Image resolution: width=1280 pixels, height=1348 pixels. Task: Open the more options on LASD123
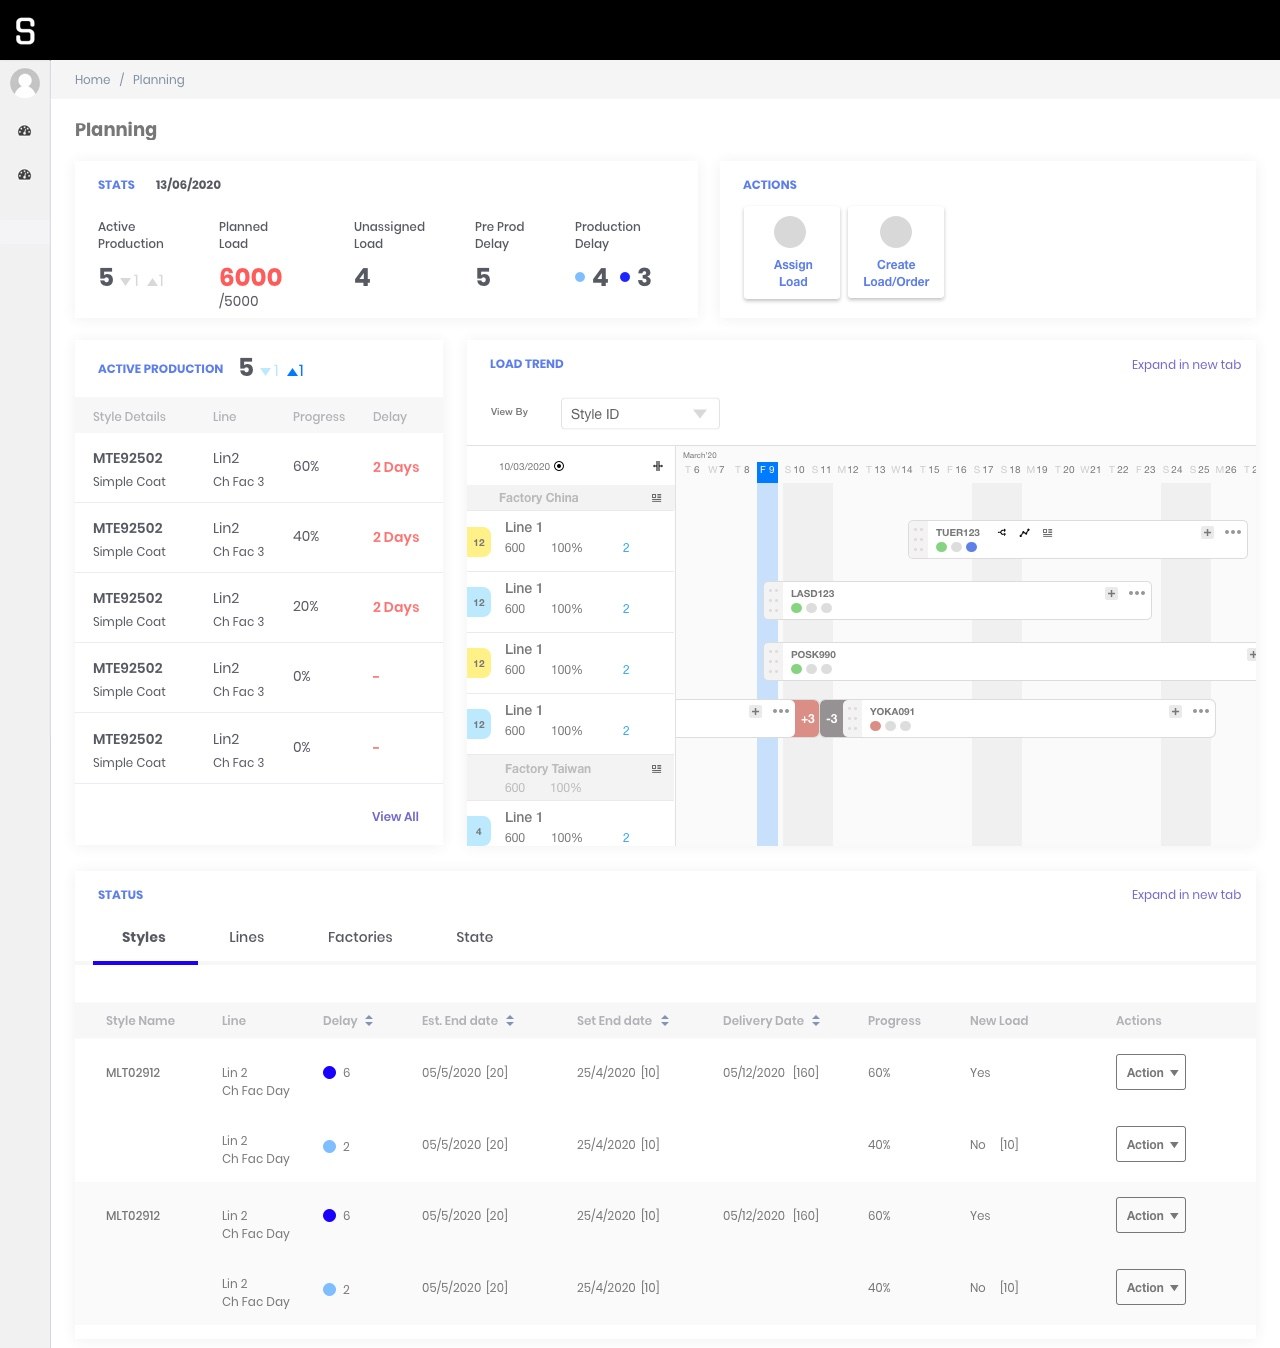pyautogui.click(x=1137, y=593)
